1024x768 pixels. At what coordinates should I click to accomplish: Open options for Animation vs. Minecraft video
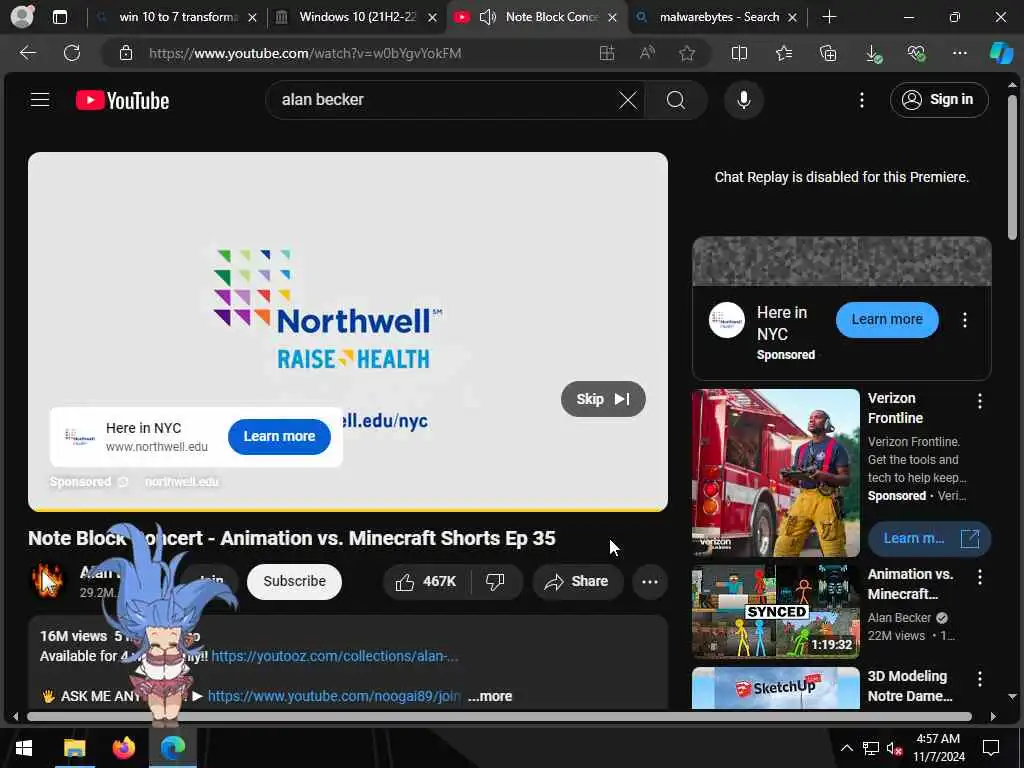tap(979, 577)
